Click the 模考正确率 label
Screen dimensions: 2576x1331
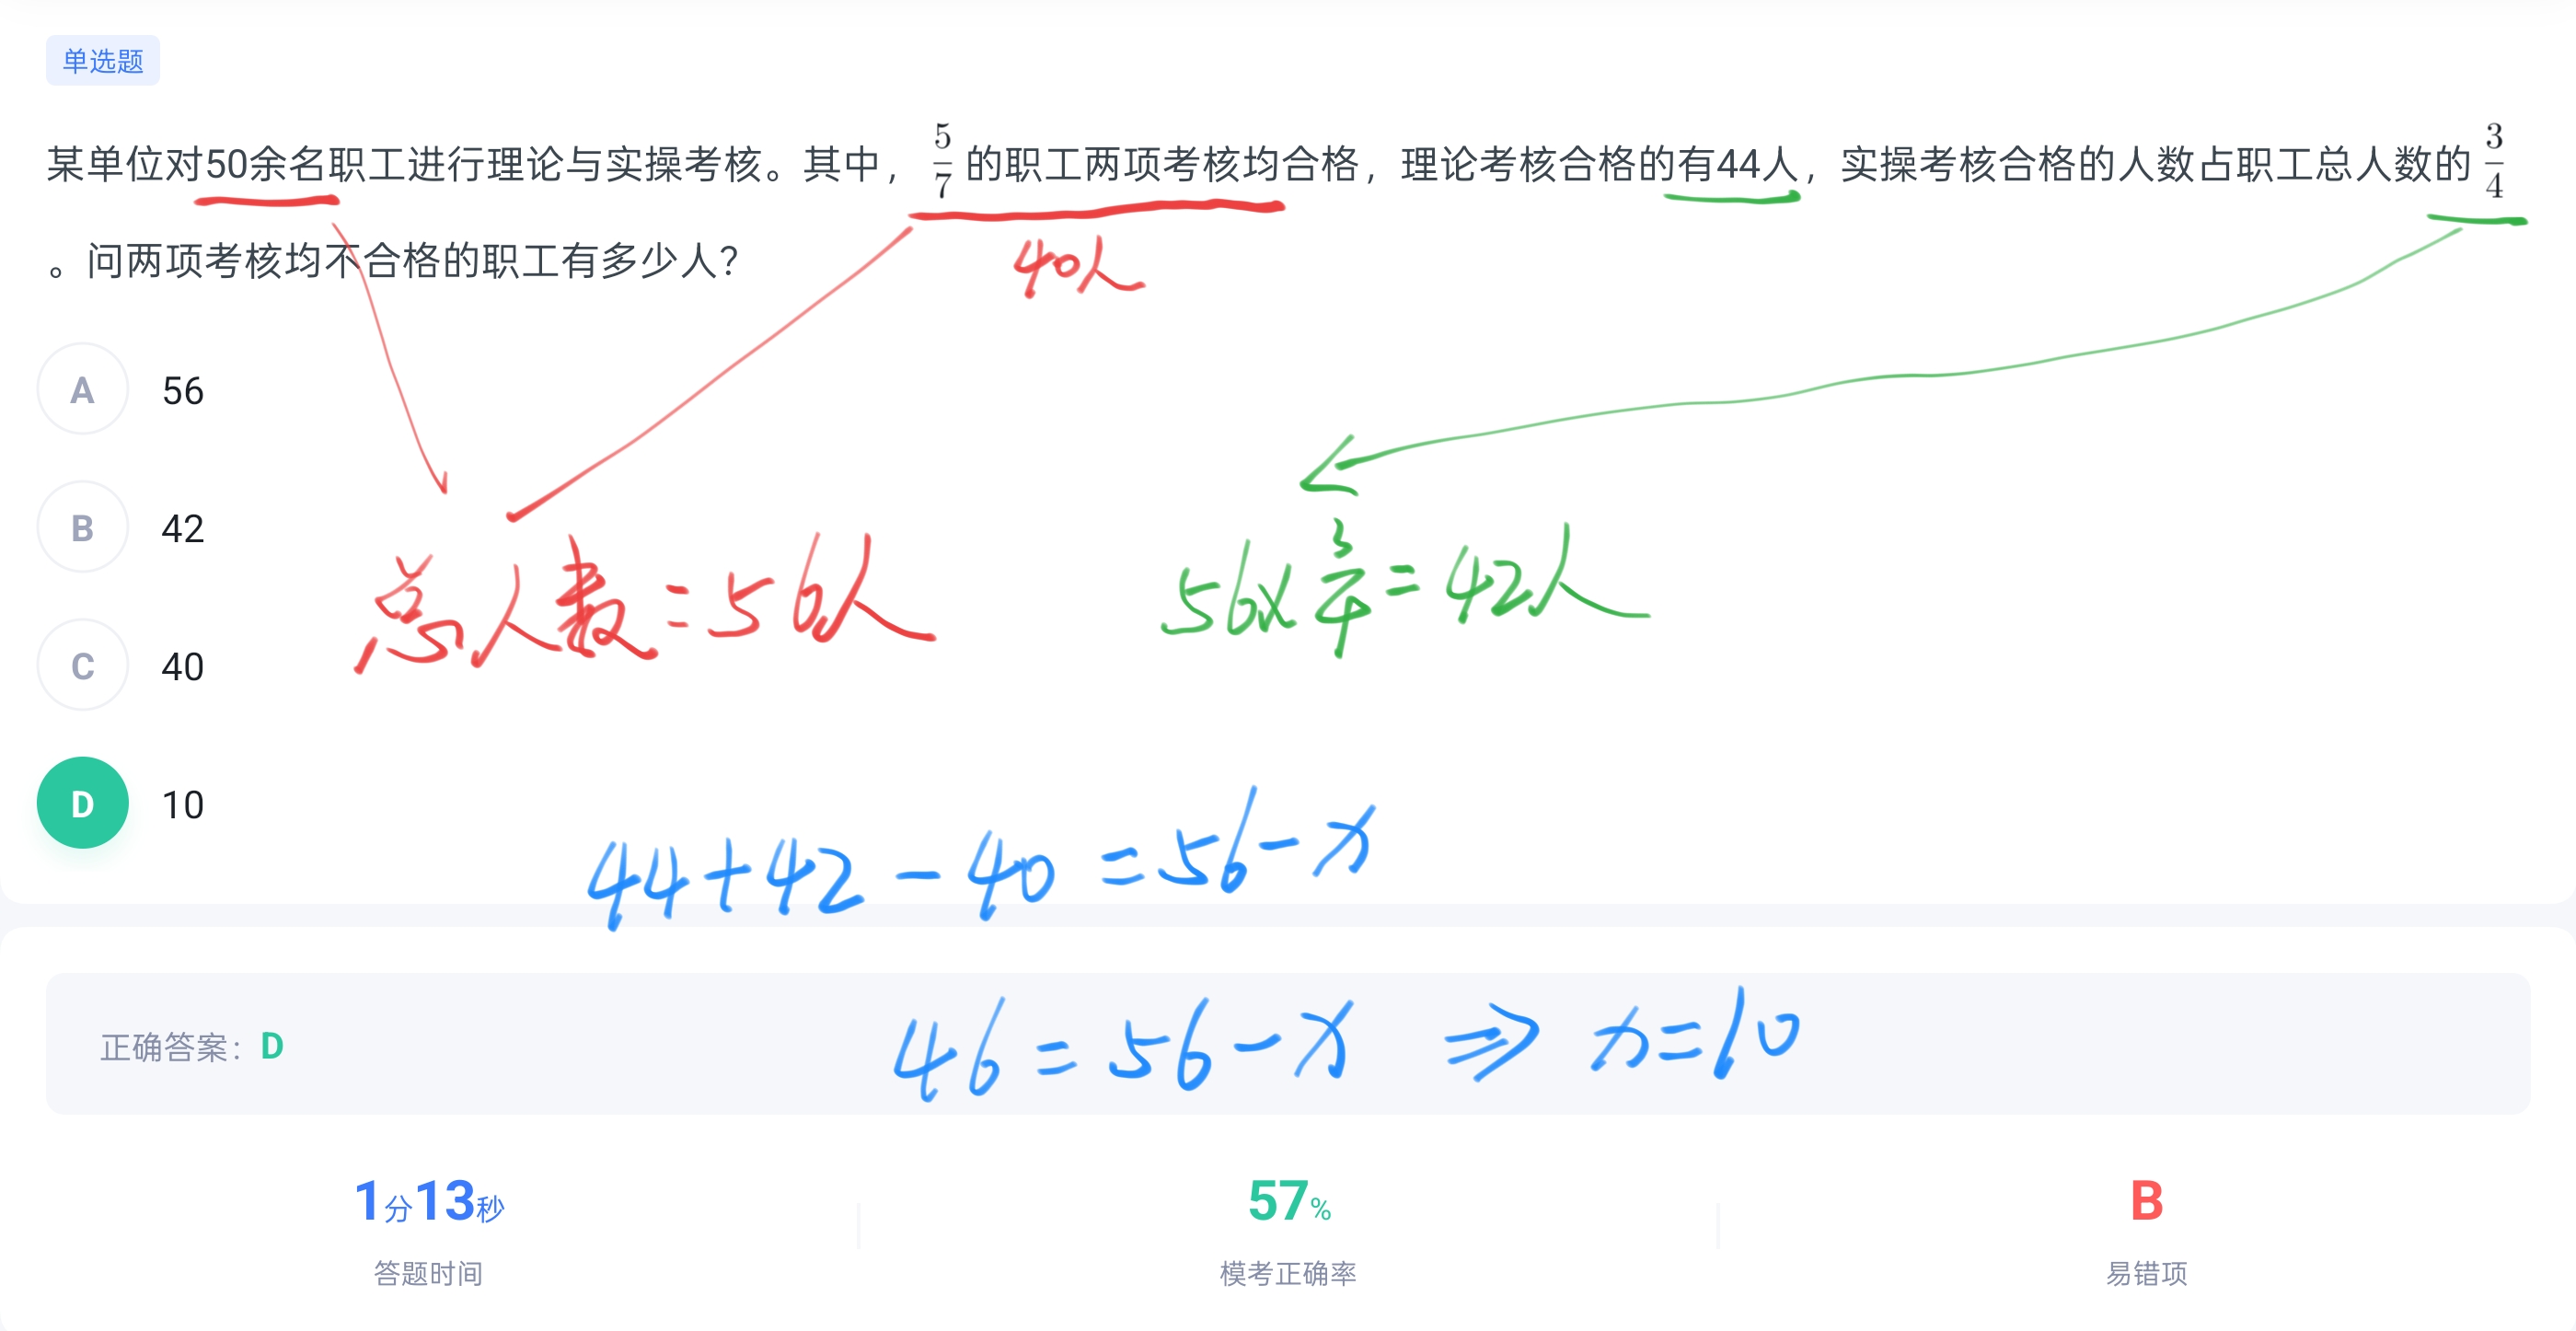1288,1273
